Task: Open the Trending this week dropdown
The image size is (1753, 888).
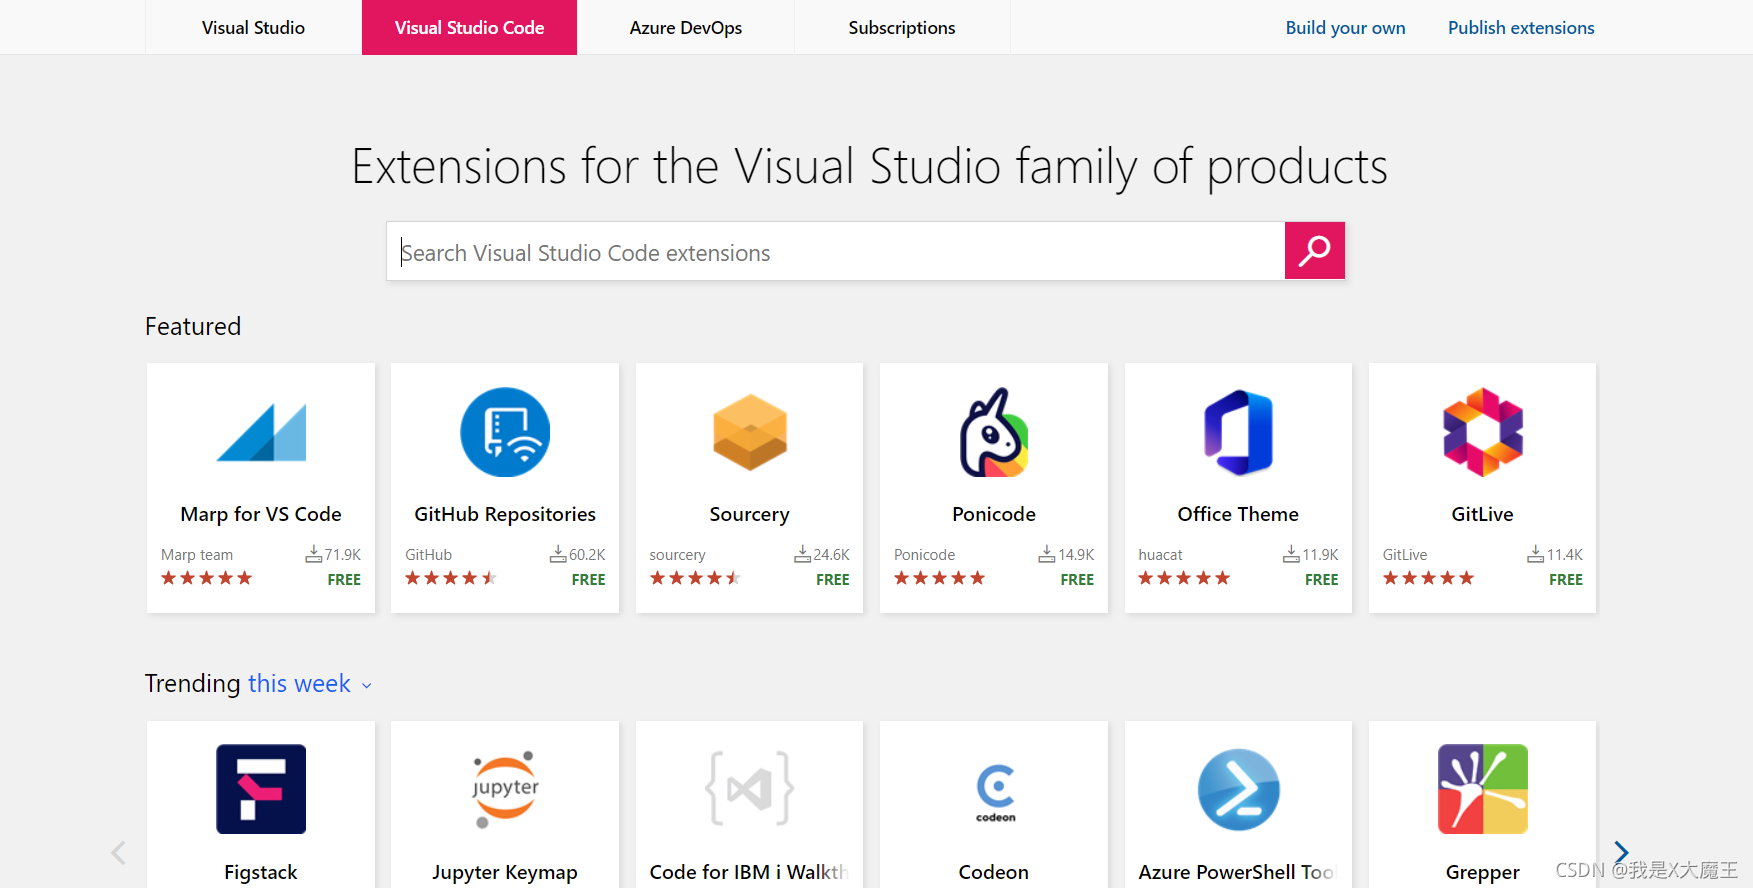Action: coord(310,684)
